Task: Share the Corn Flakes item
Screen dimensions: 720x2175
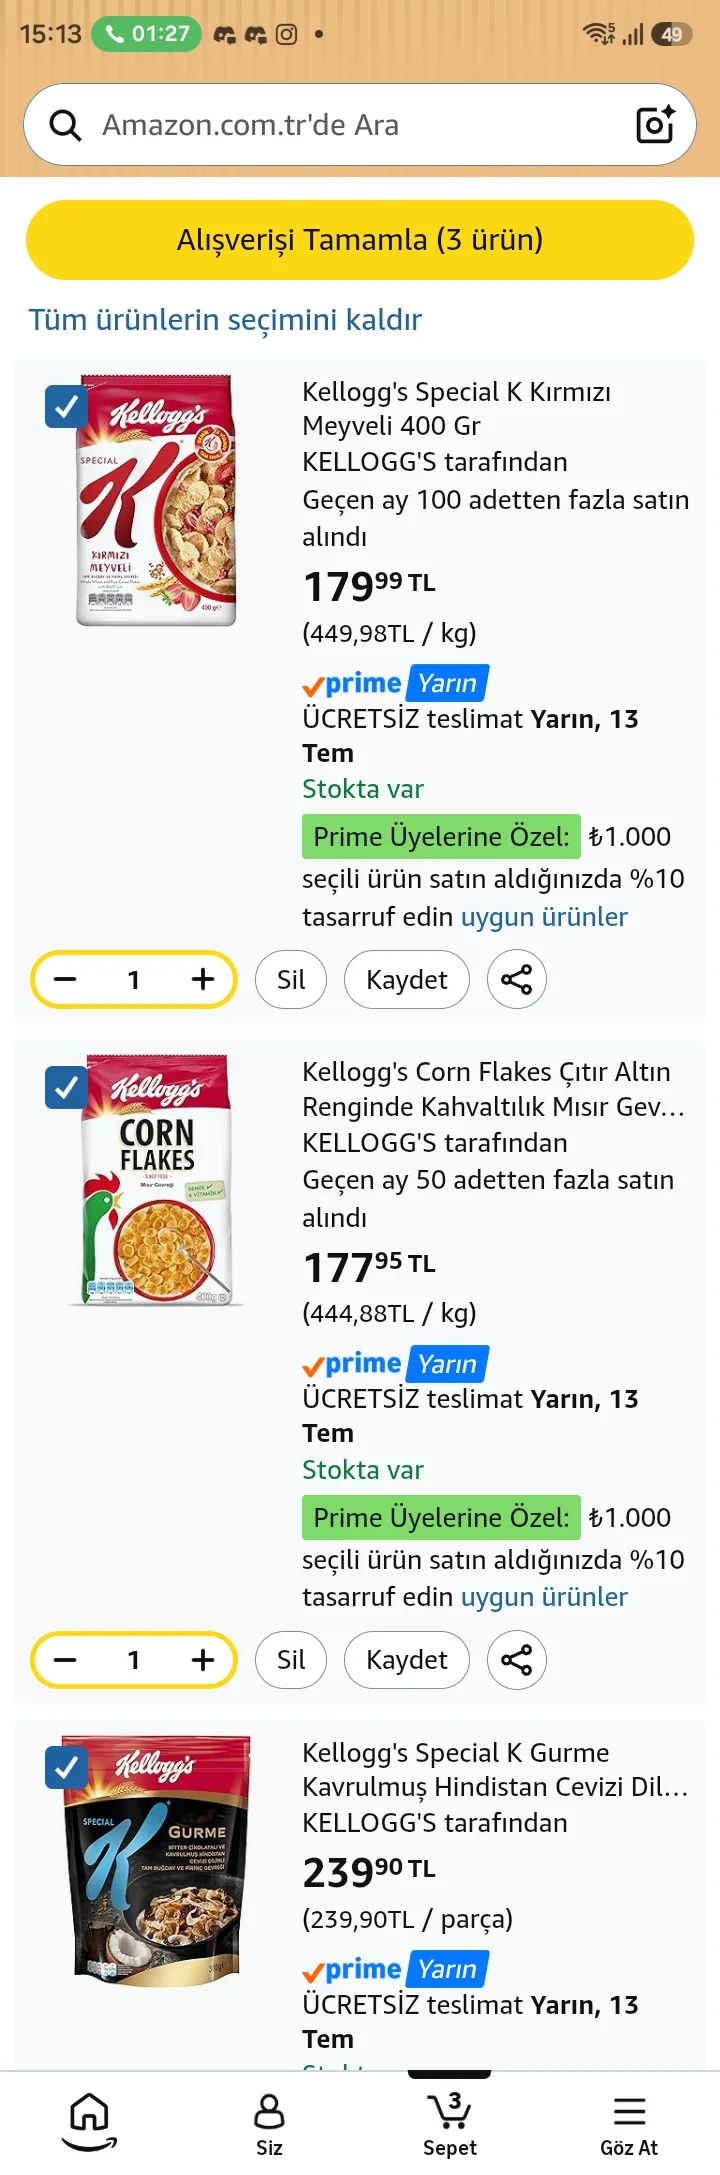Action: click(x=516, y=1660)
